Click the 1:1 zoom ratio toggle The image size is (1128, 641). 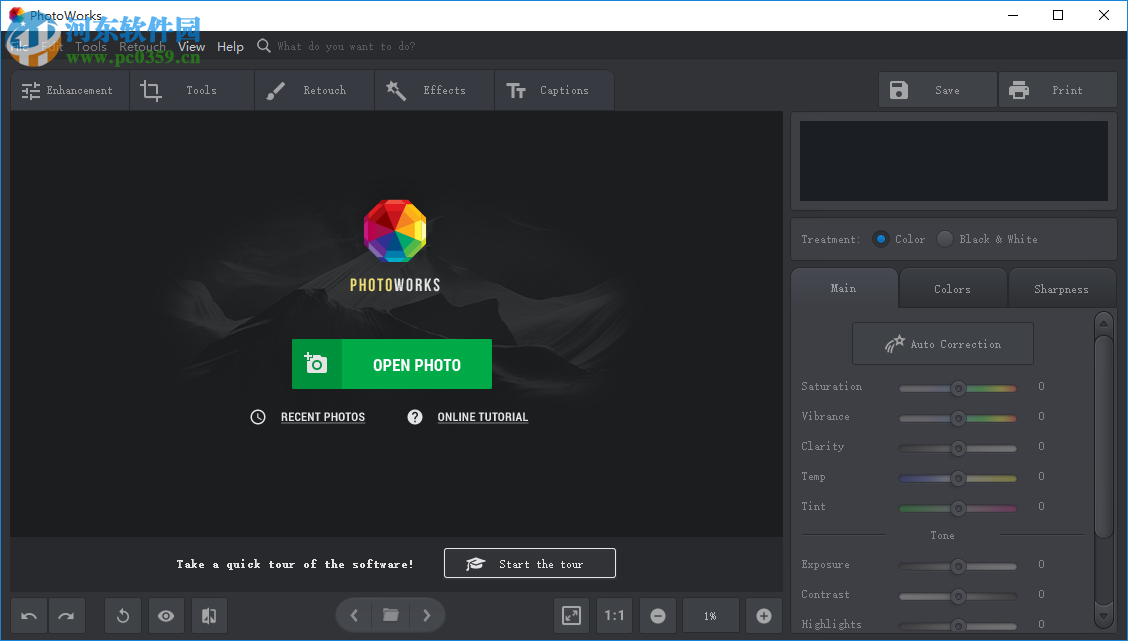[614, 615]
